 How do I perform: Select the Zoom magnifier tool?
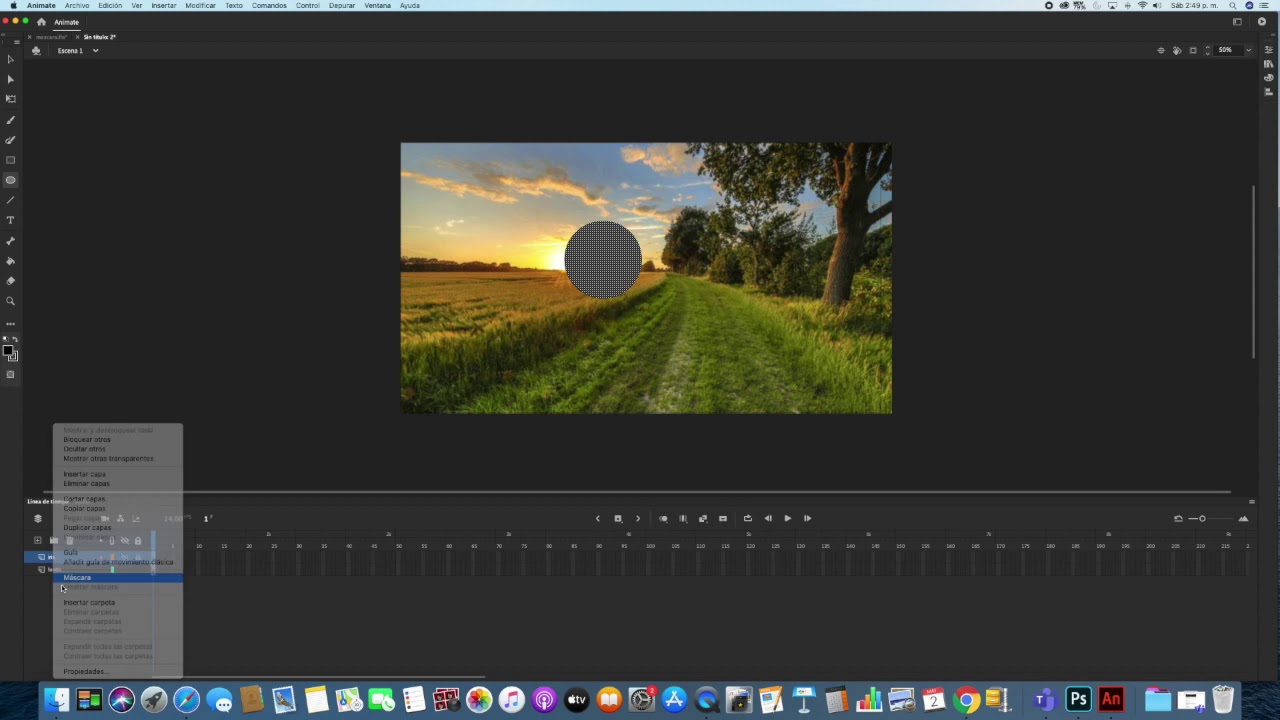[11, 301]
